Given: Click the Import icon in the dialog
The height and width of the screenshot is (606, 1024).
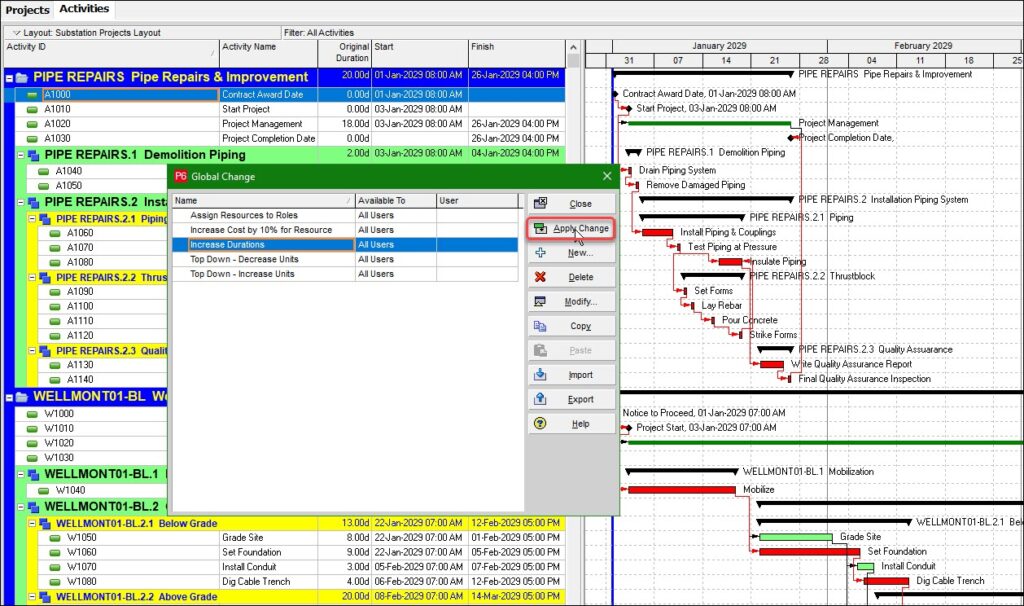Looking at the screenshot, I should (541, 375).
